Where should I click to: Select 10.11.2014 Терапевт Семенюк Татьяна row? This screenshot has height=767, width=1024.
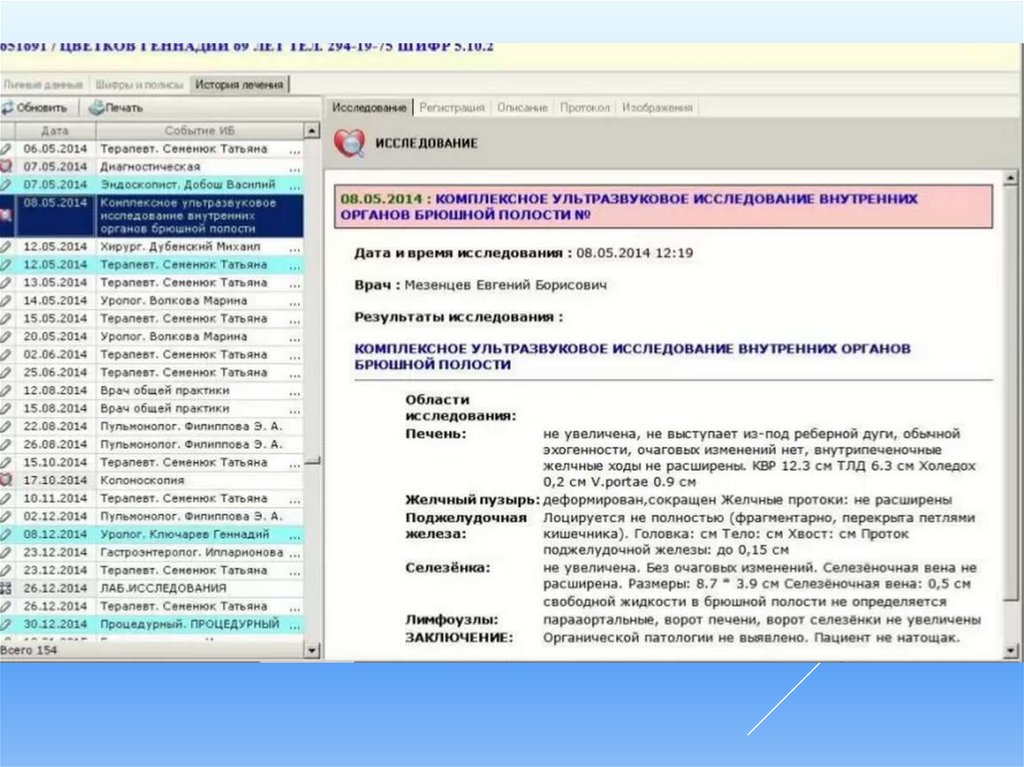click(152, 498)
